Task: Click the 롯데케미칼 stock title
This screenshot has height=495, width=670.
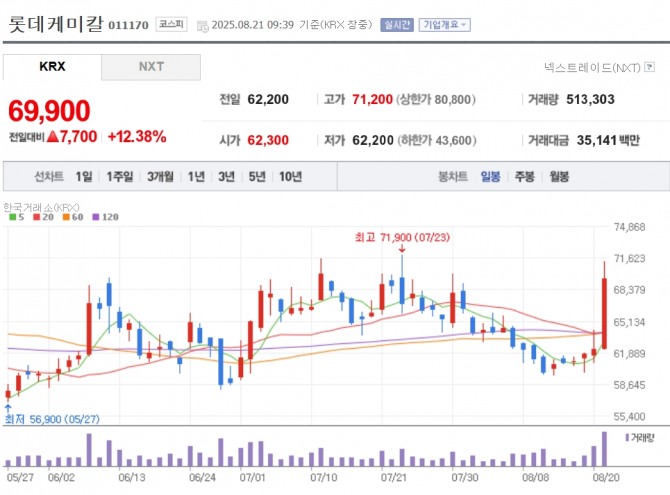Action: (x=56, y=23)
